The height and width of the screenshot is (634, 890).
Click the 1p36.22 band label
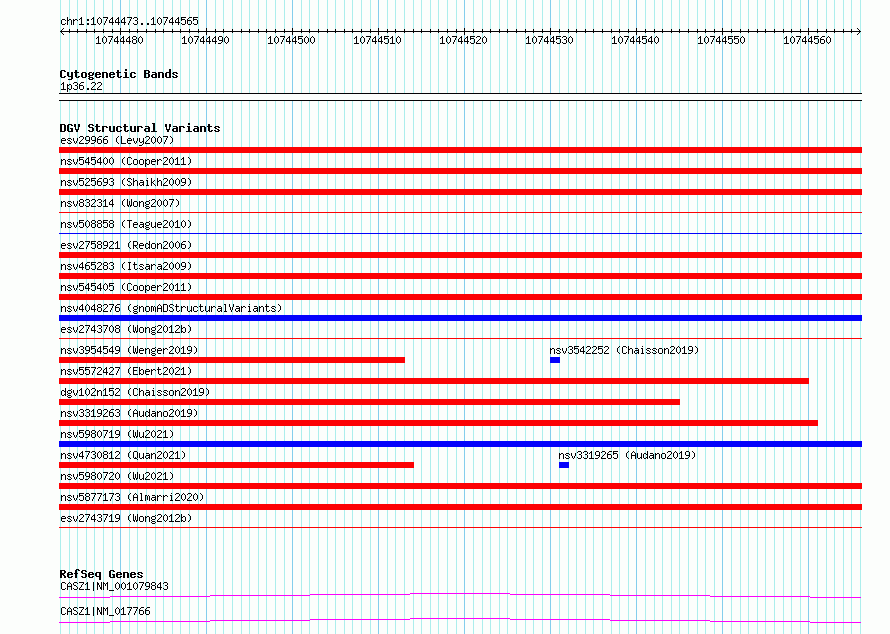click(81, 86)
